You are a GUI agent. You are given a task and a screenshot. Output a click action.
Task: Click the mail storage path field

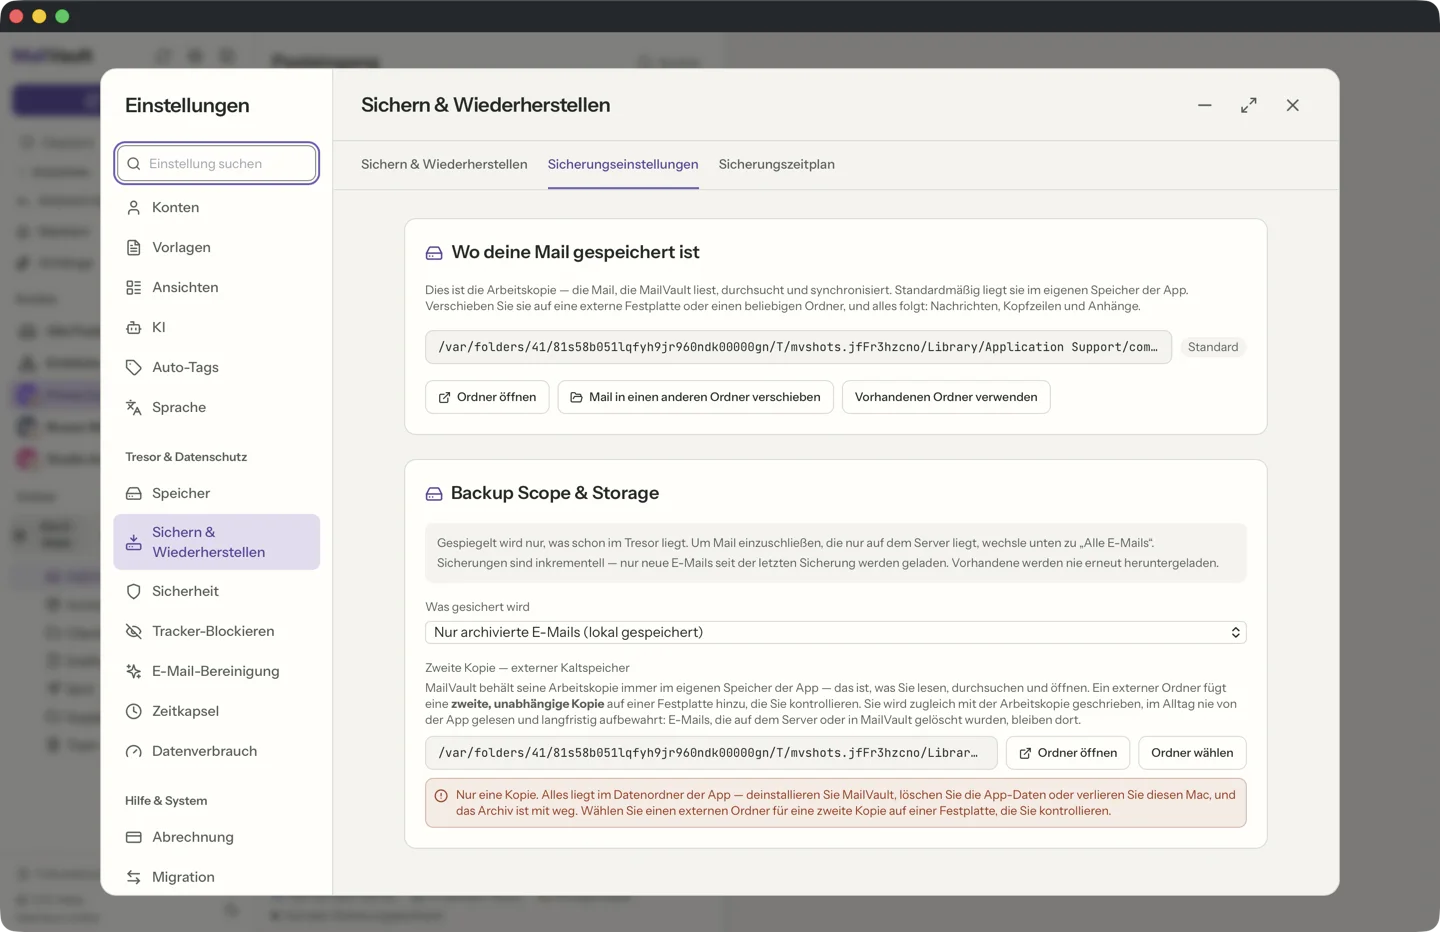(798, 347)
